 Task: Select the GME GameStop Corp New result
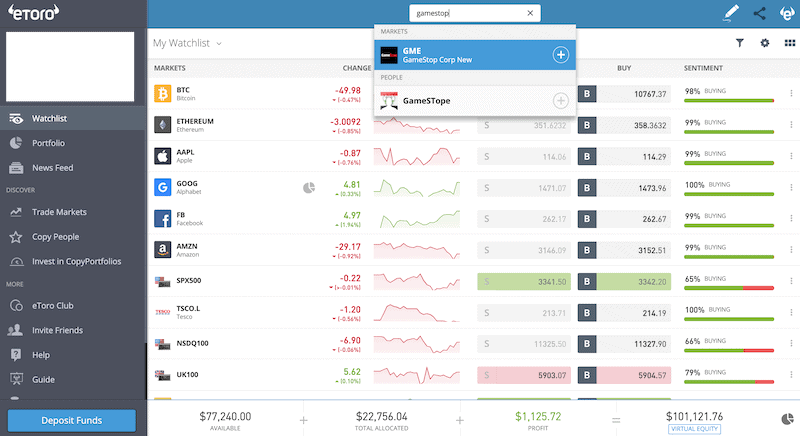[x=475, y=55]
